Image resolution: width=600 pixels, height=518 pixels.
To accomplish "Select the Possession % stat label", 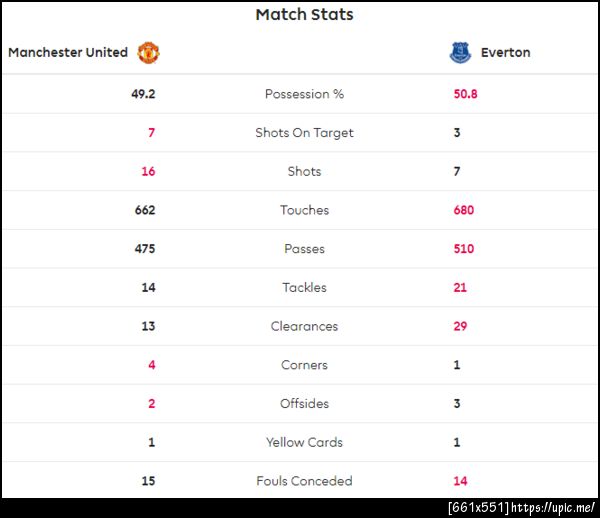I will click(x=304, y=94).
